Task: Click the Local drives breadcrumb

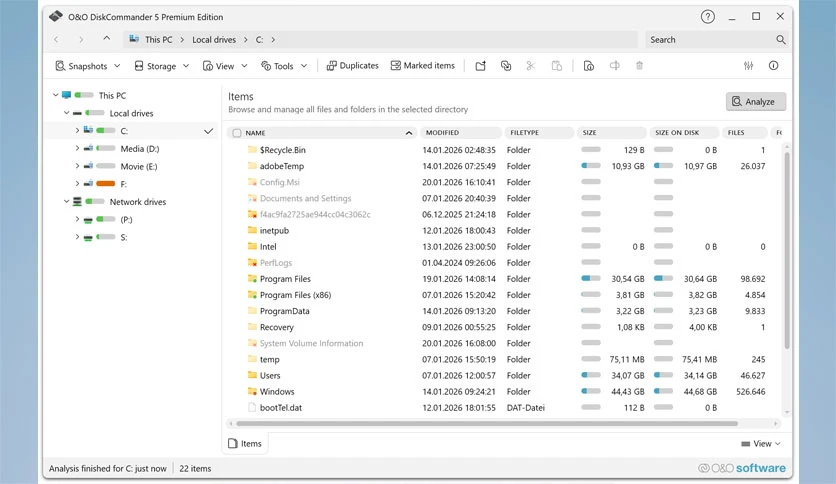Action: click(x=214, y=39)
